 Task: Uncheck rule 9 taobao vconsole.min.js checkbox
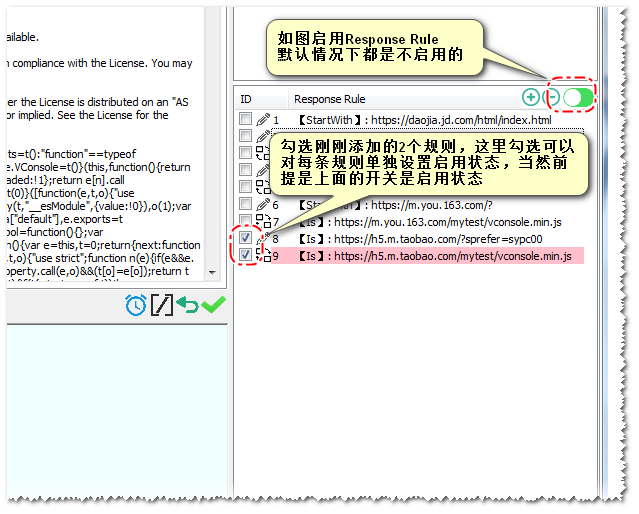[245, 254]
